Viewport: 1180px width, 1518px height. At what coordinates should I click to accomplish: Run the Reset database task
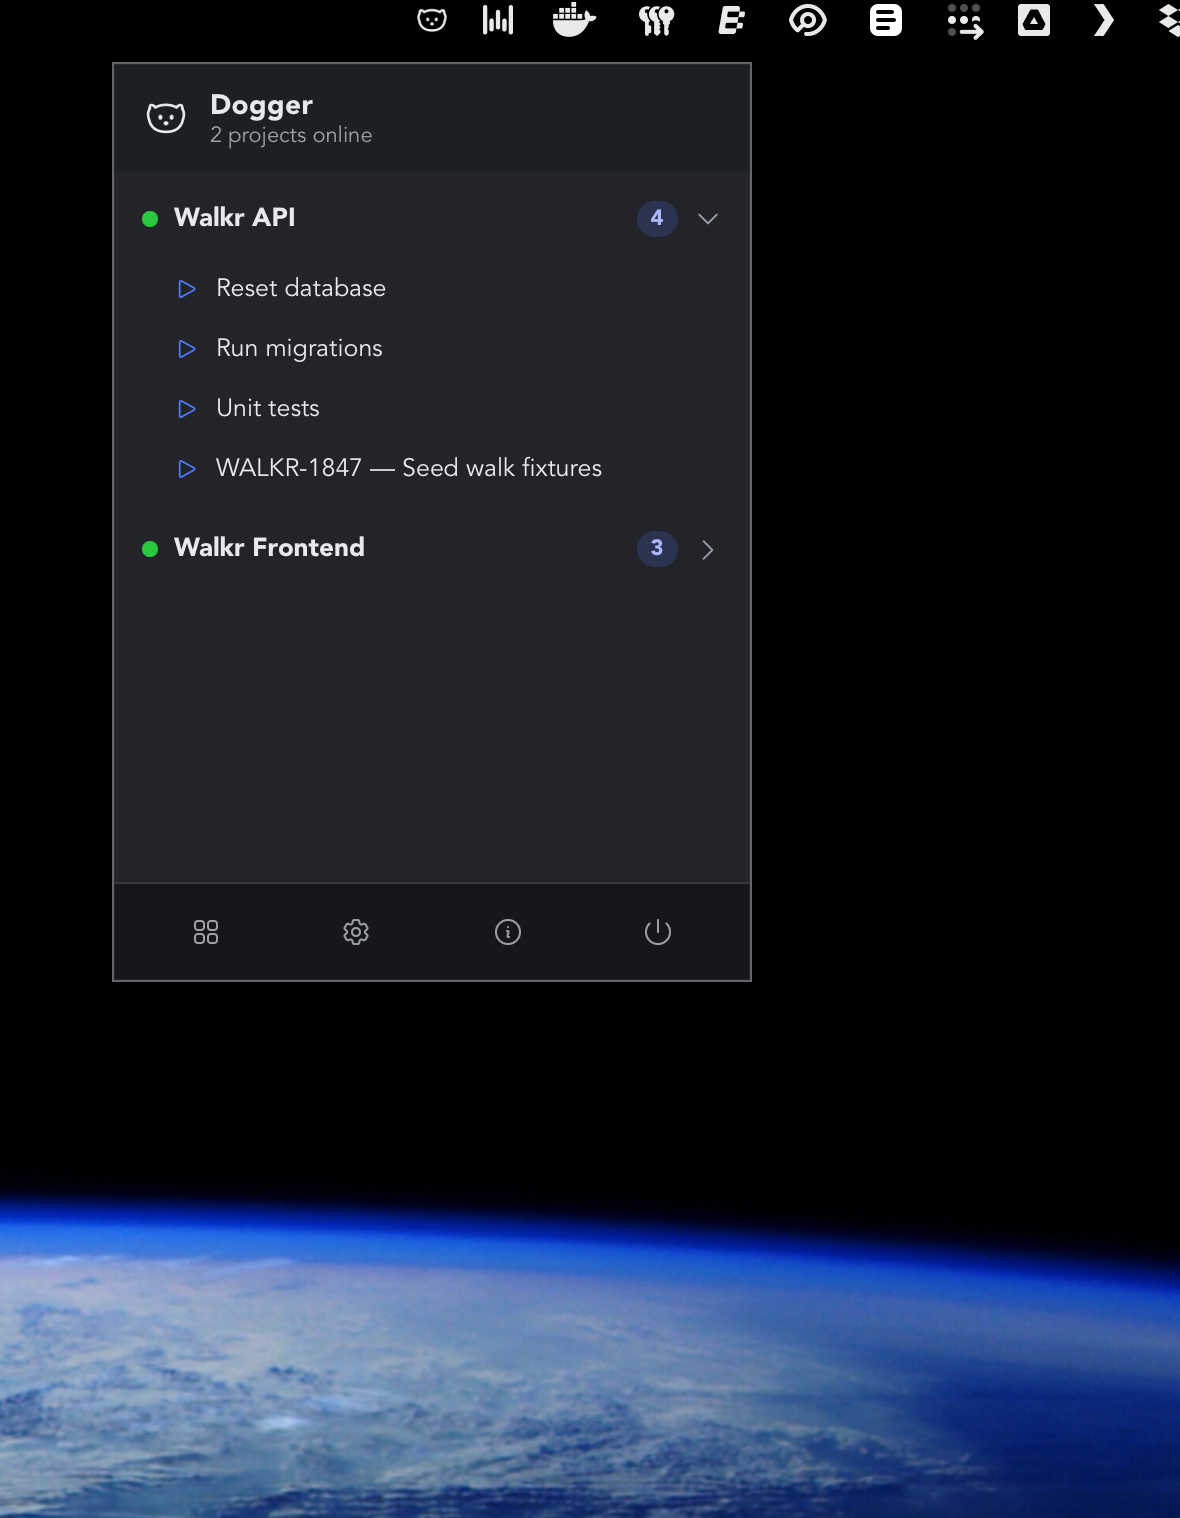tap(187, 289)
